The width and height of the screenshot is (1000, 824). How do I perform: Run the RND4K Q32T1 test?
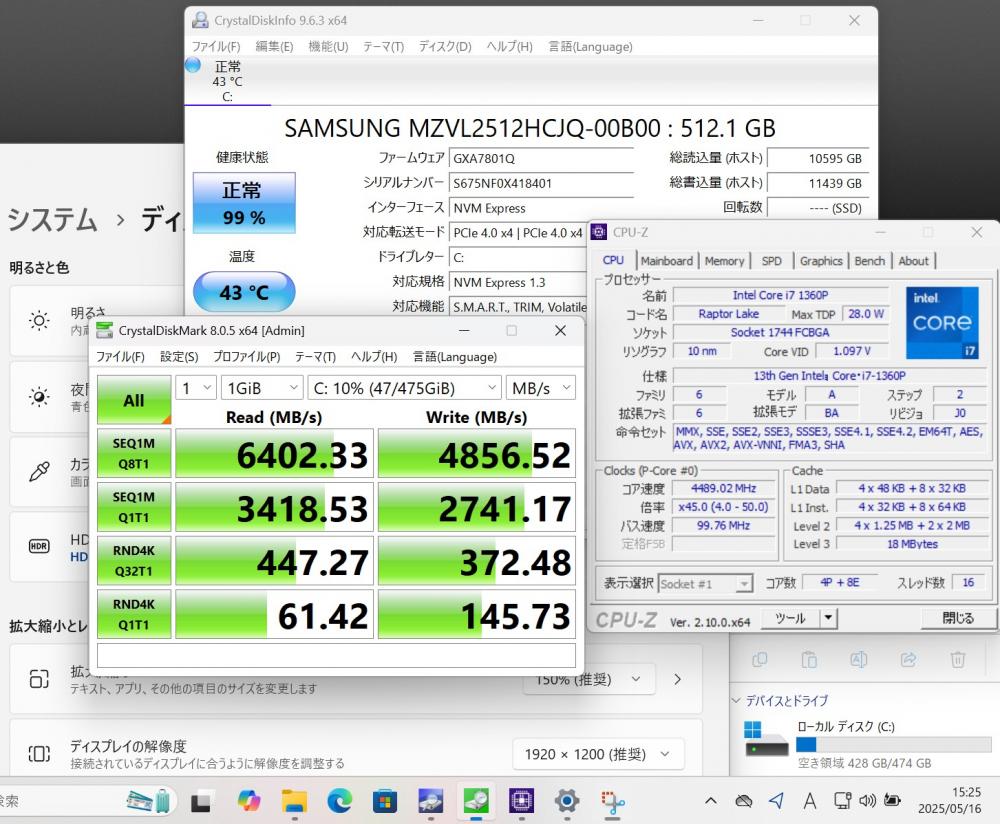[134, 561]
